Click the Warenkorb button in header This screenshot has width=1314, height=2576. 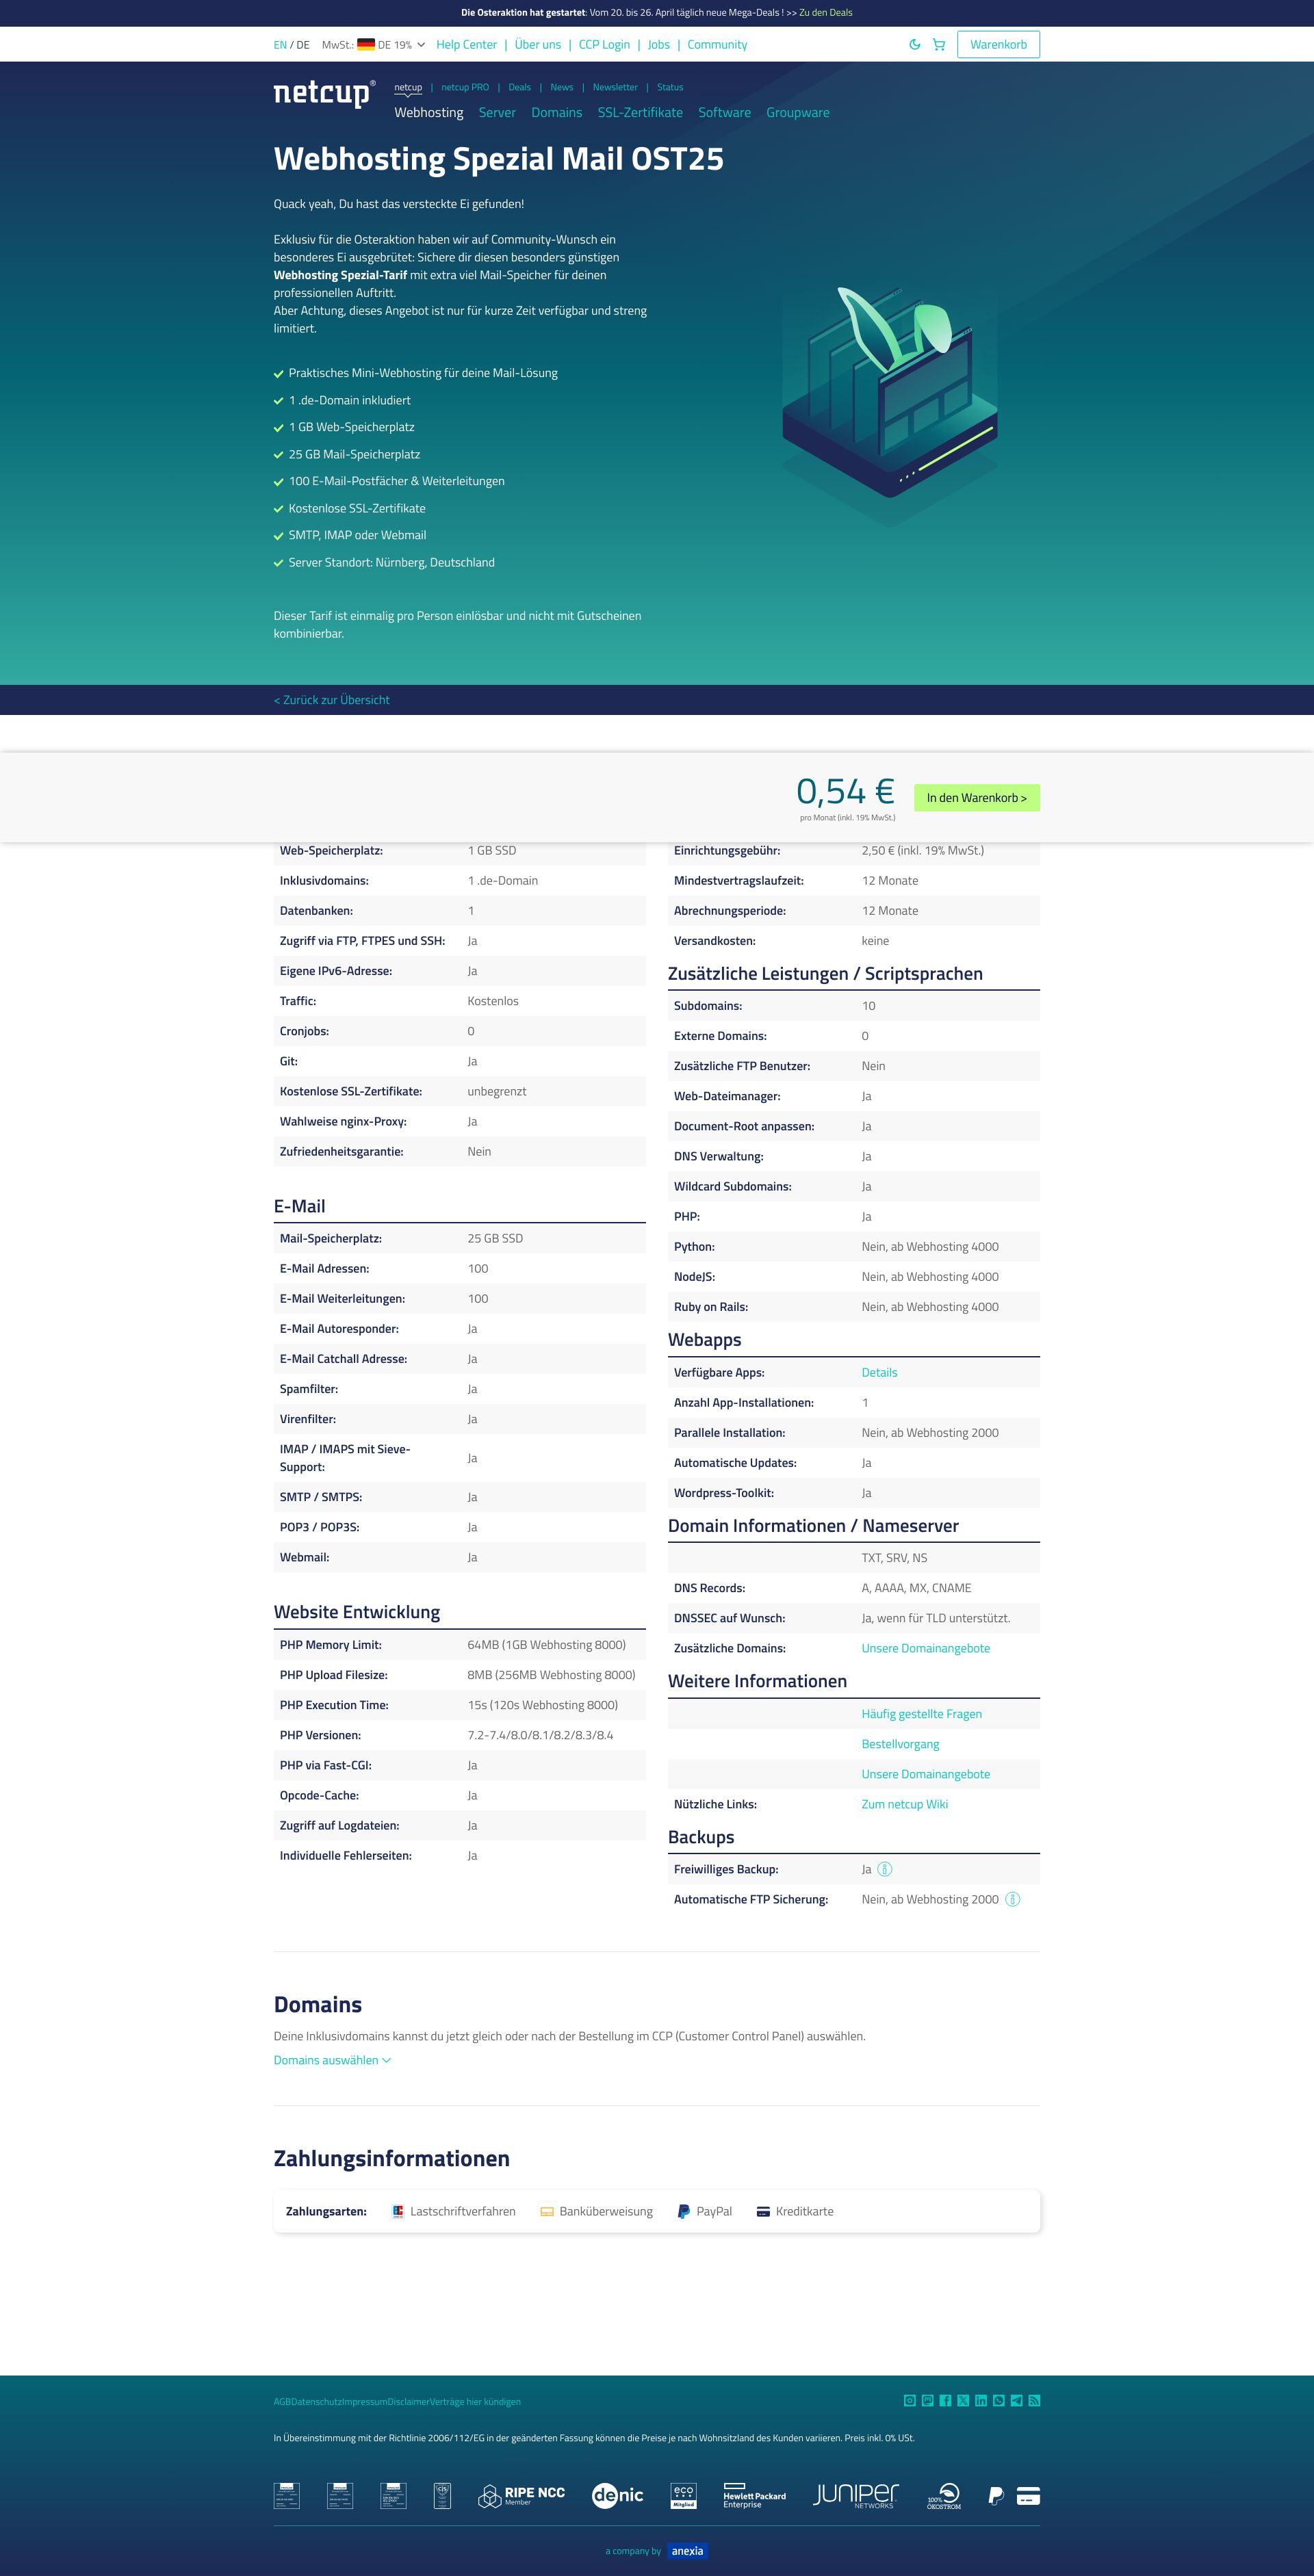pos(998,45)
